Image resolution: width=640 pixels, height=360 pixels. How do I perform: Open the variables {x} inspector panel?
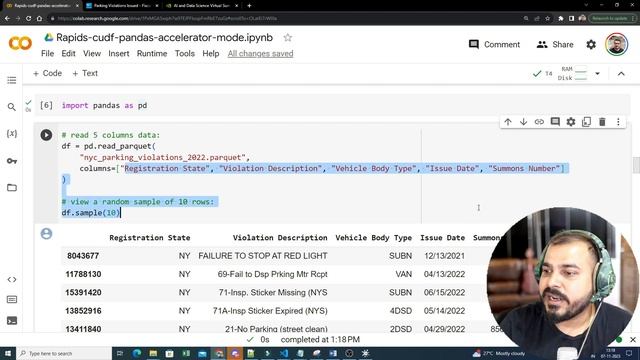(12, 134)
